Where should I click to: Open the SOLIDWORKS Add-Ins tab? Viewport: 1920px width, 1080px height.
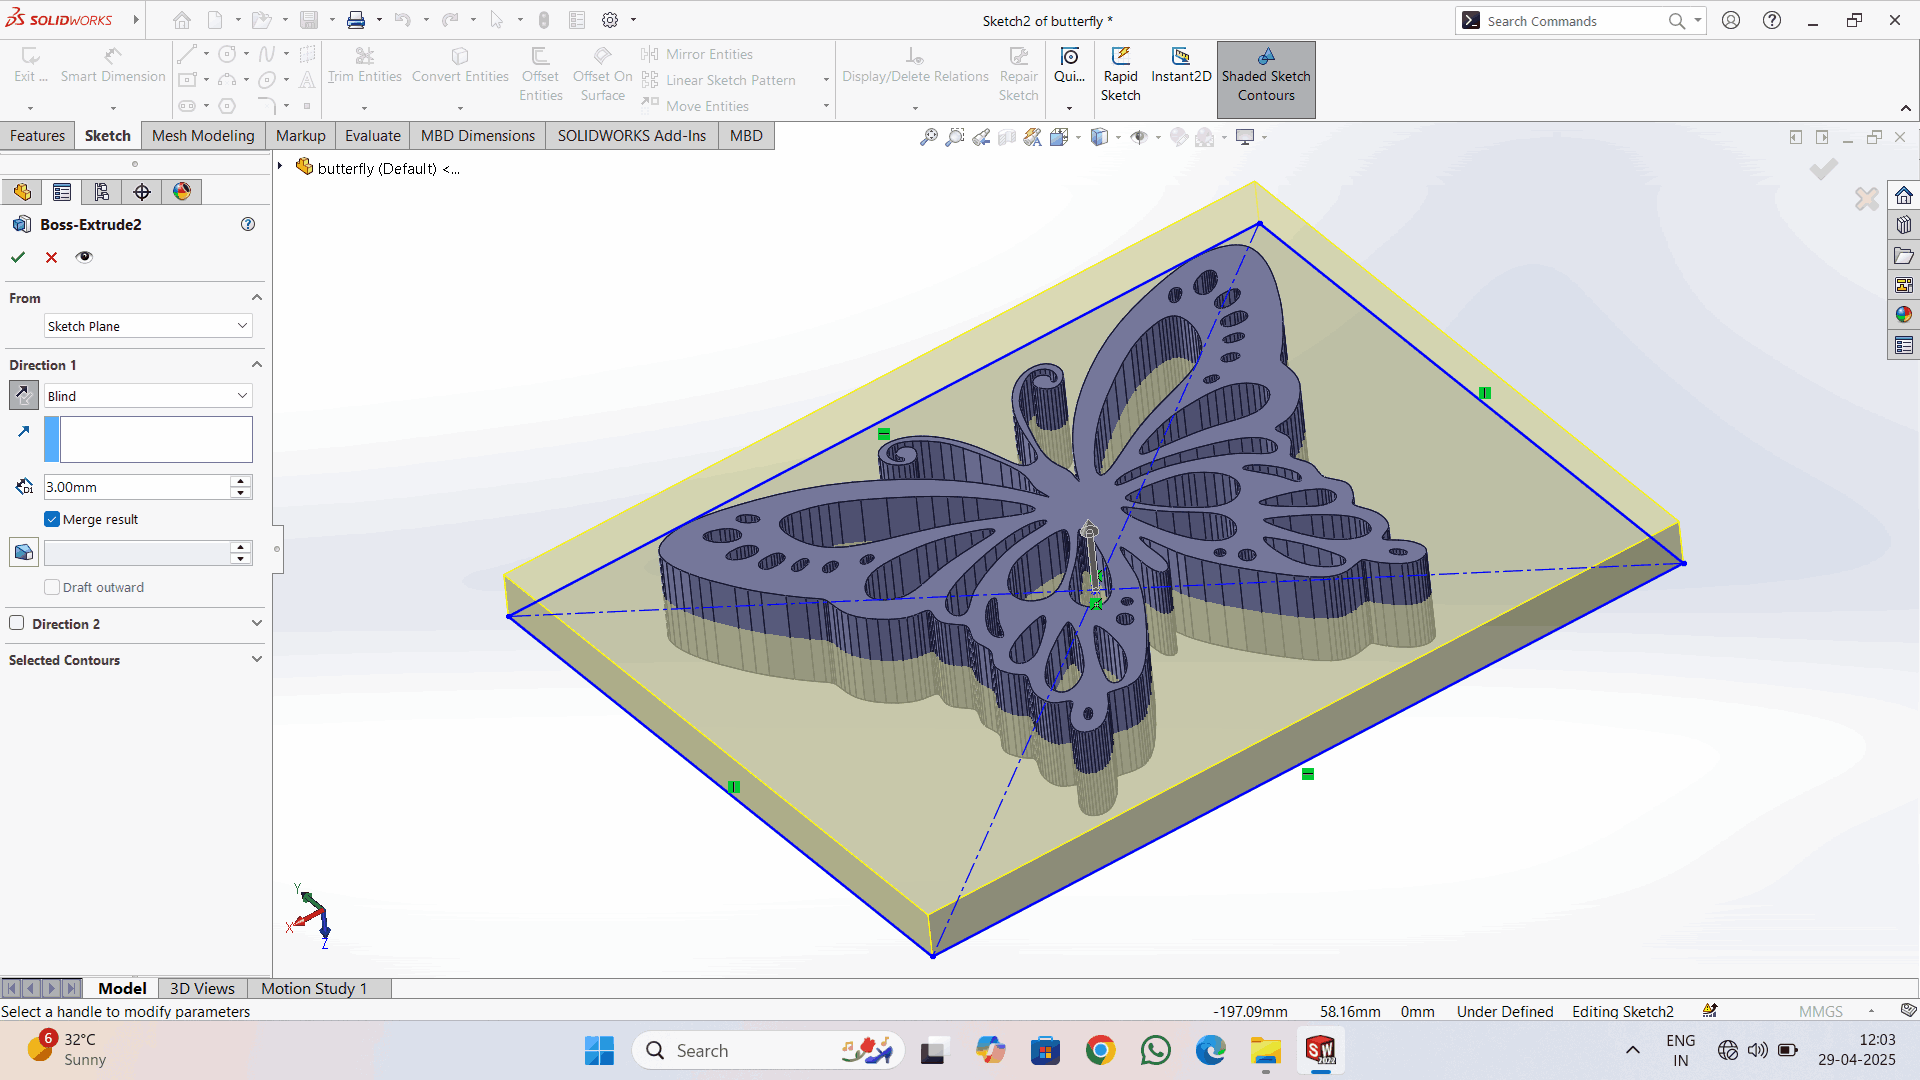(x=632, y=136)
